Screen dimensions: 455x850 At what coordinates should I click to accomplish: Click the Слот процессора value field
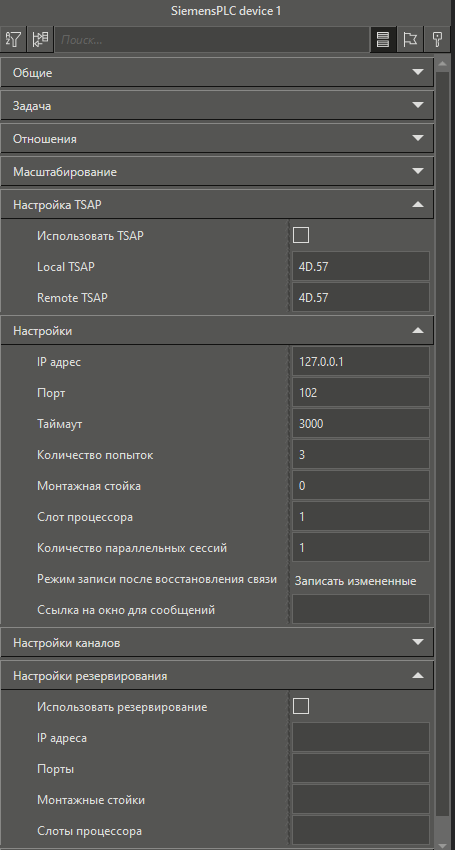click(x=361, y=516)
